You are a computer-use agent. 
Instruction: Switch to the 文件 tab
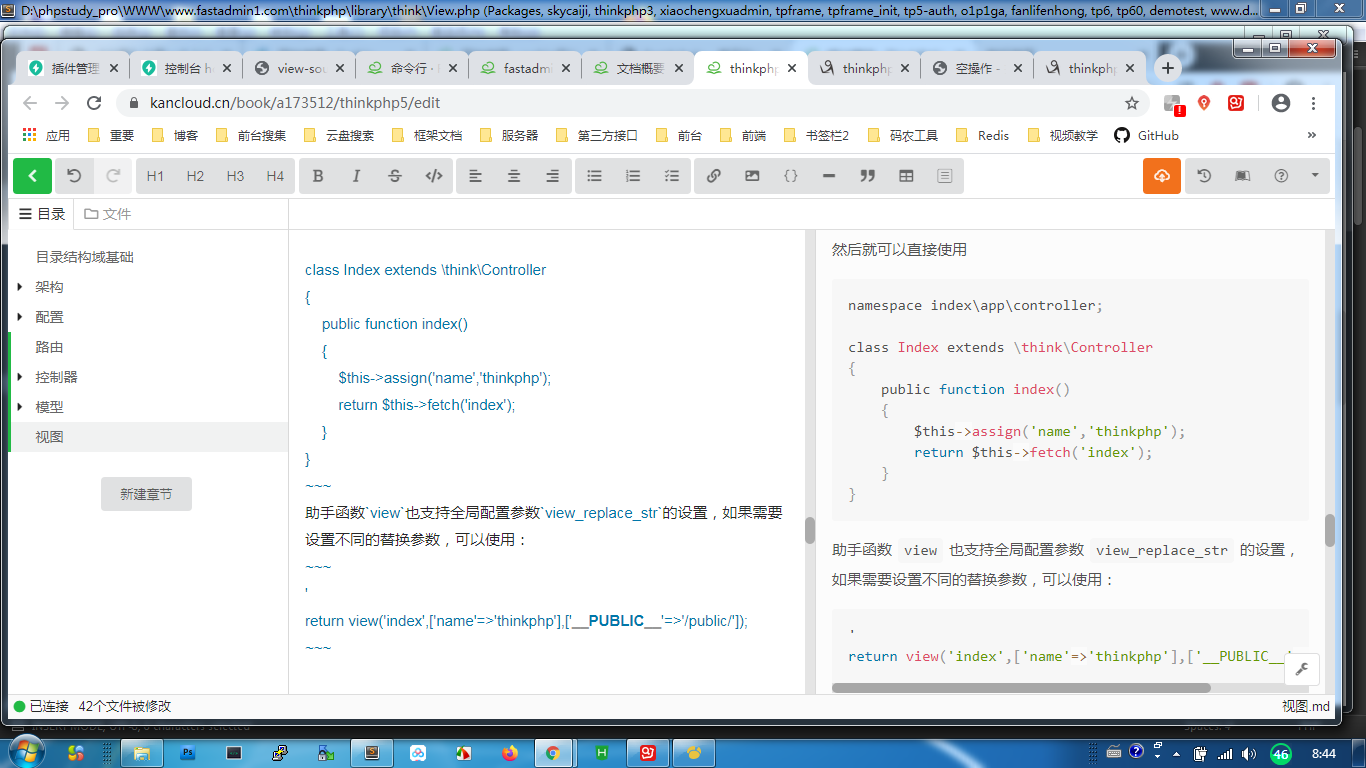click(x=108, y=214)
